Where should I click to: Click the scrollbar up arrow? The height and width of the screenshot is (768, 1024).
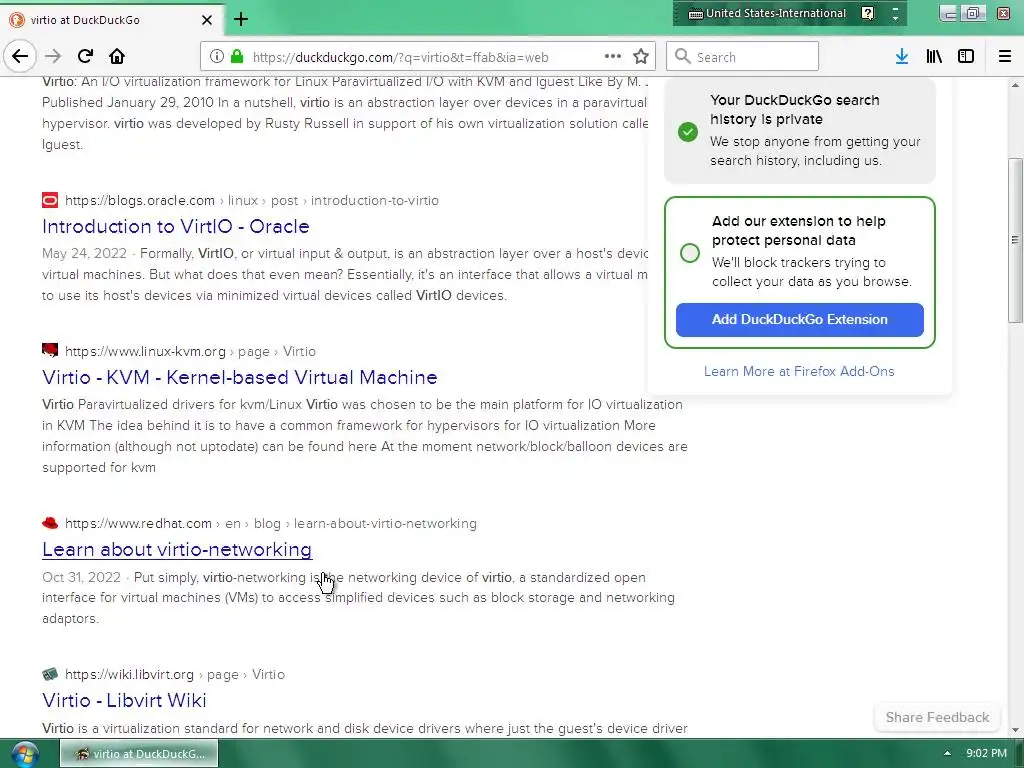point(1014,85)
